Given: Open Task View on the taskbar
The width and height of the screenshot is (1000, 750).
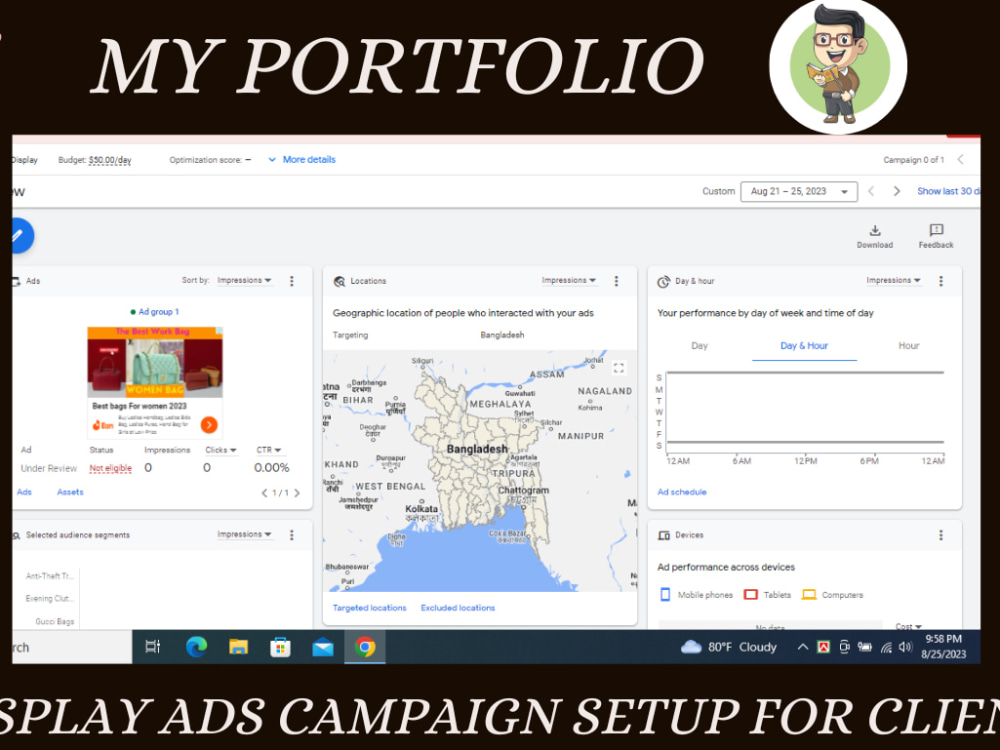Looking at the screenshot, I should (x=153, y=647).
